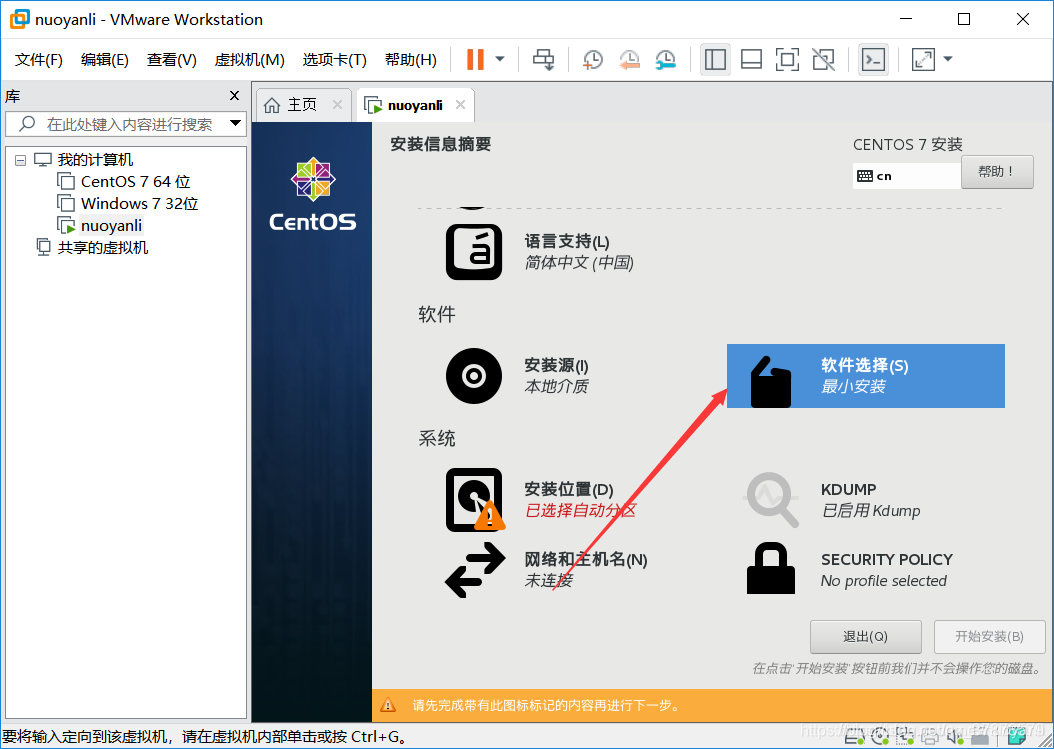This screenshot has height=749, width=1054.
Task: Open 安装位置(D) hard disk icon
Action: coord(474,500)
